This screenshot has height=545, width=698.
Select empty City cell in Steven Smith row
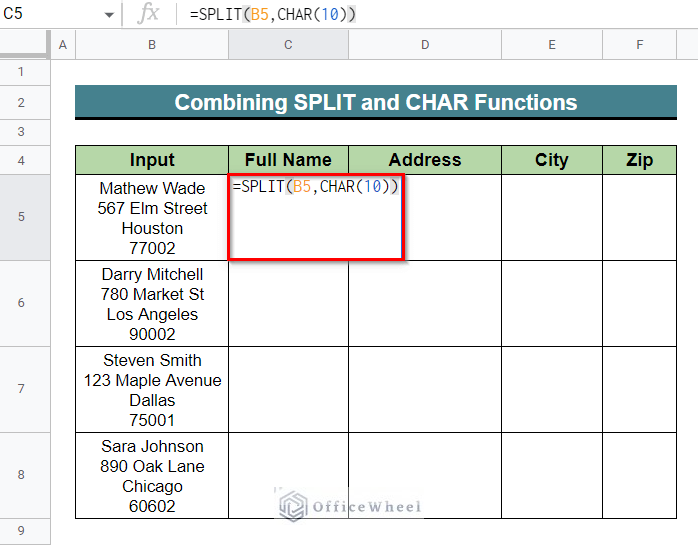[552, 389]
